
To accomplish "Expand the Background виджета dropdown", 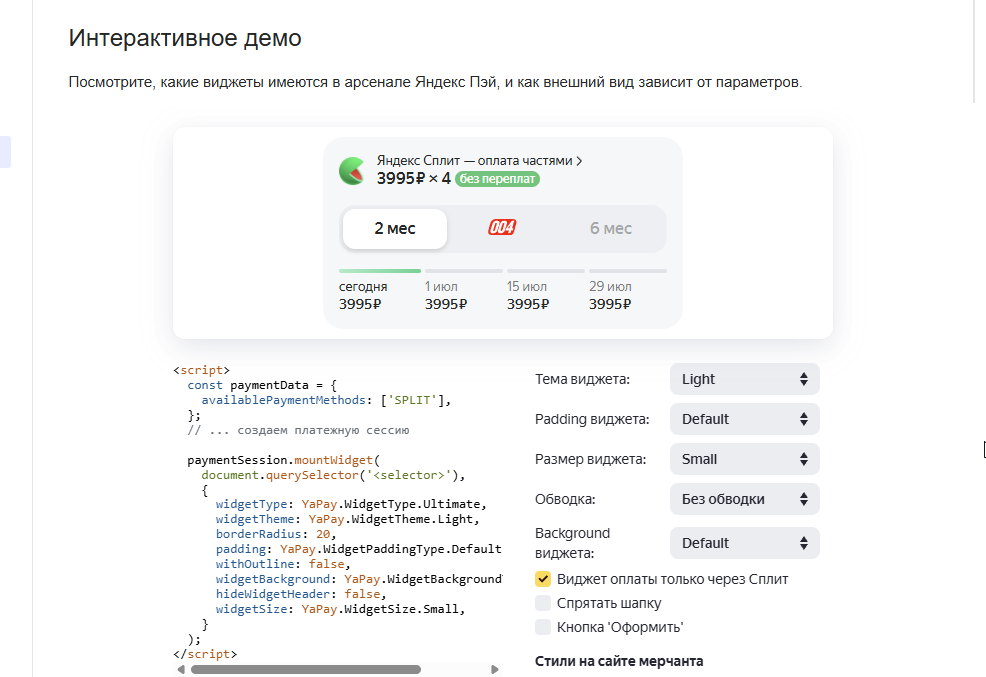I will [x=745, y=543].
